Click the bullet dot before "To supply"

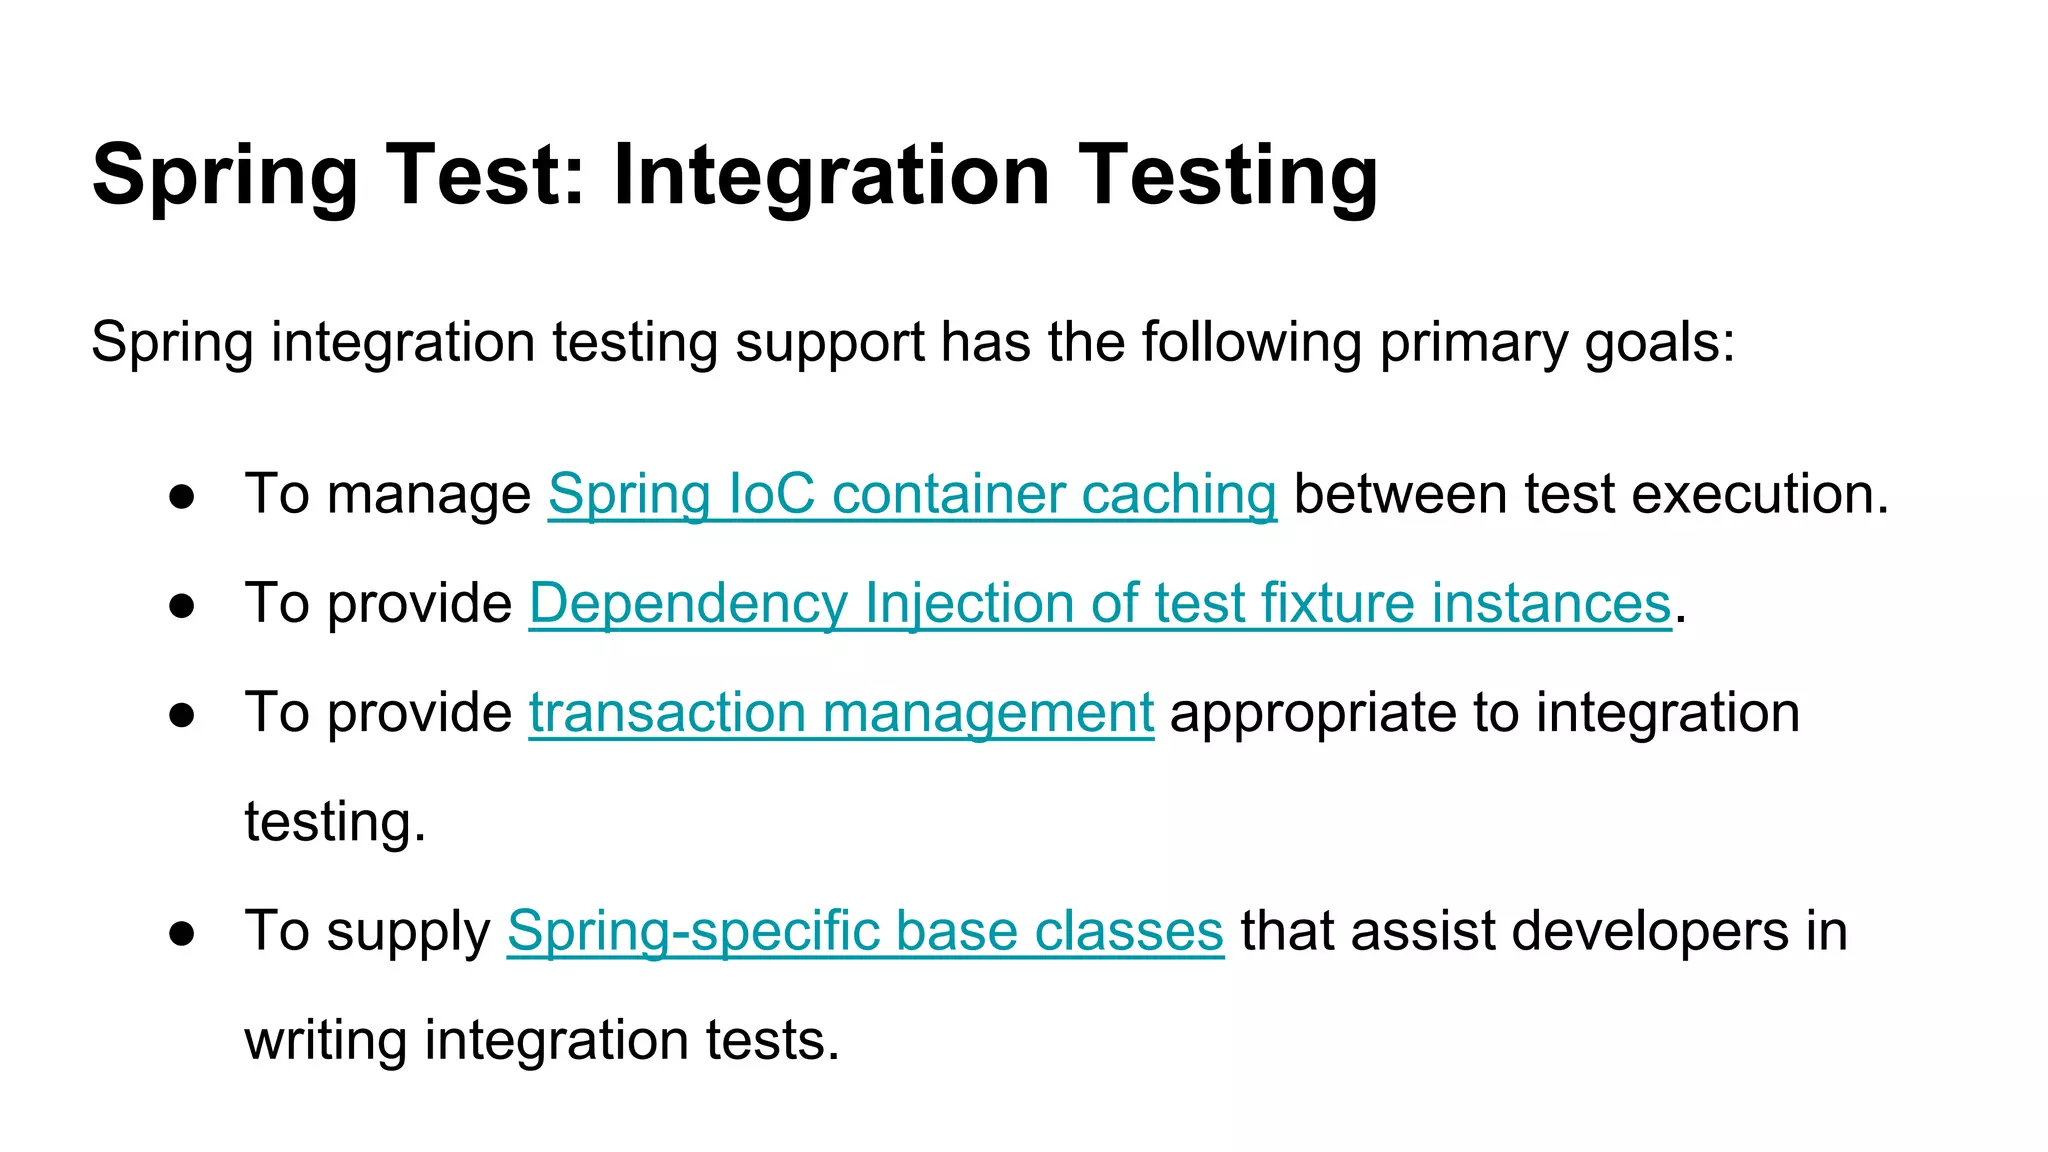click(x=182, y=934)
